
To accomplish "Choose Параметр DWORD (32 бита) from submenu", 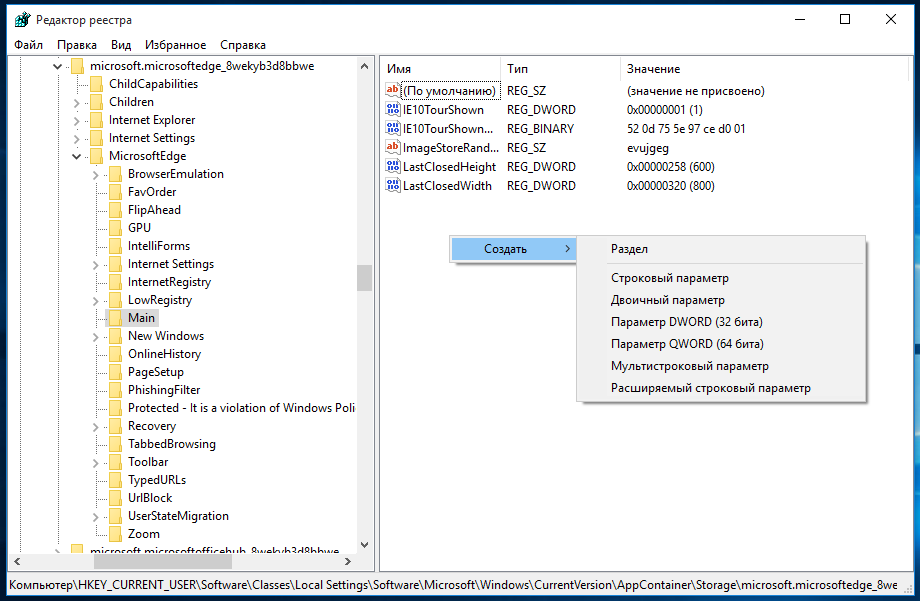I will click(x=686, y=322).
